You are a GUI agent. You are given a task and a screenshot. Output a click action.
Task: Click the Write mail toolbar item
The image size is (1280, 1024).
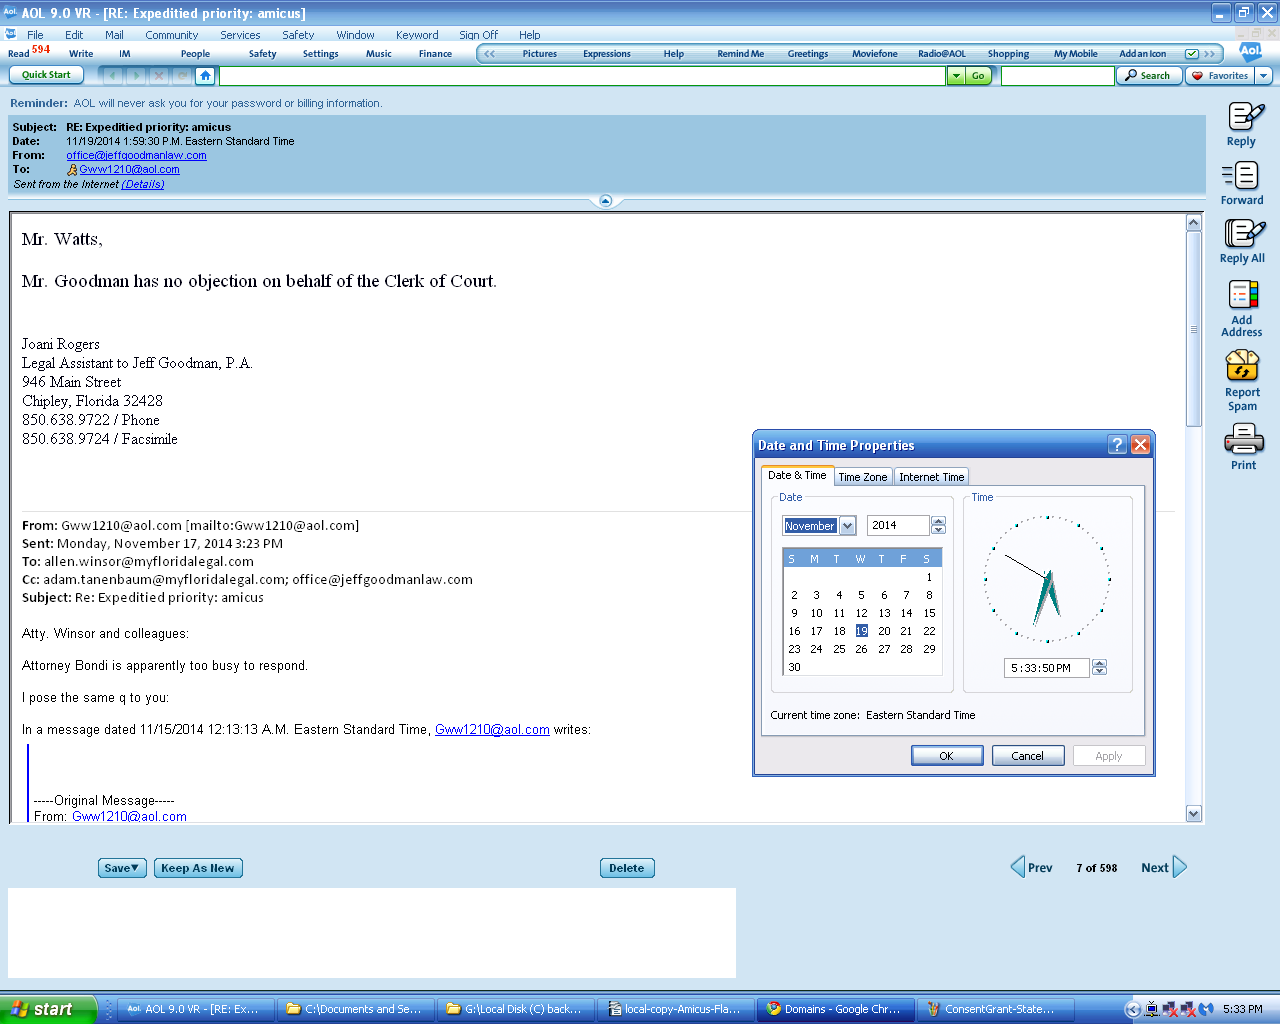click(x=81, y=54)
